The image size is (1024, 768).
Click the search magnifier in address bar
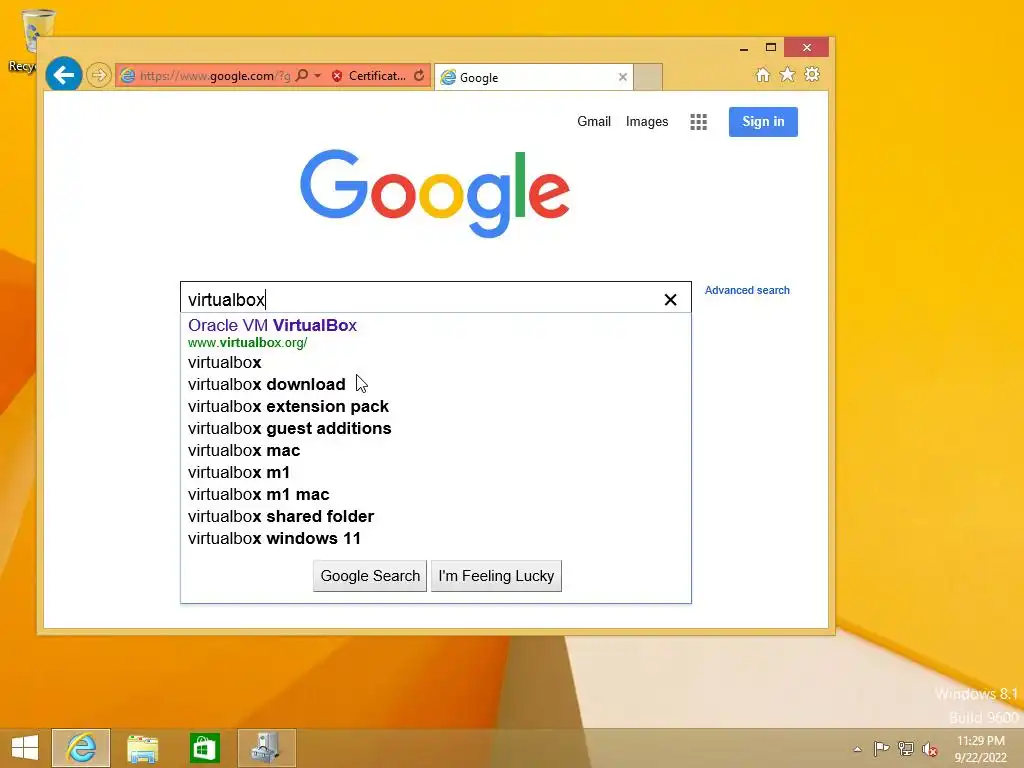[x=302, y=75]
